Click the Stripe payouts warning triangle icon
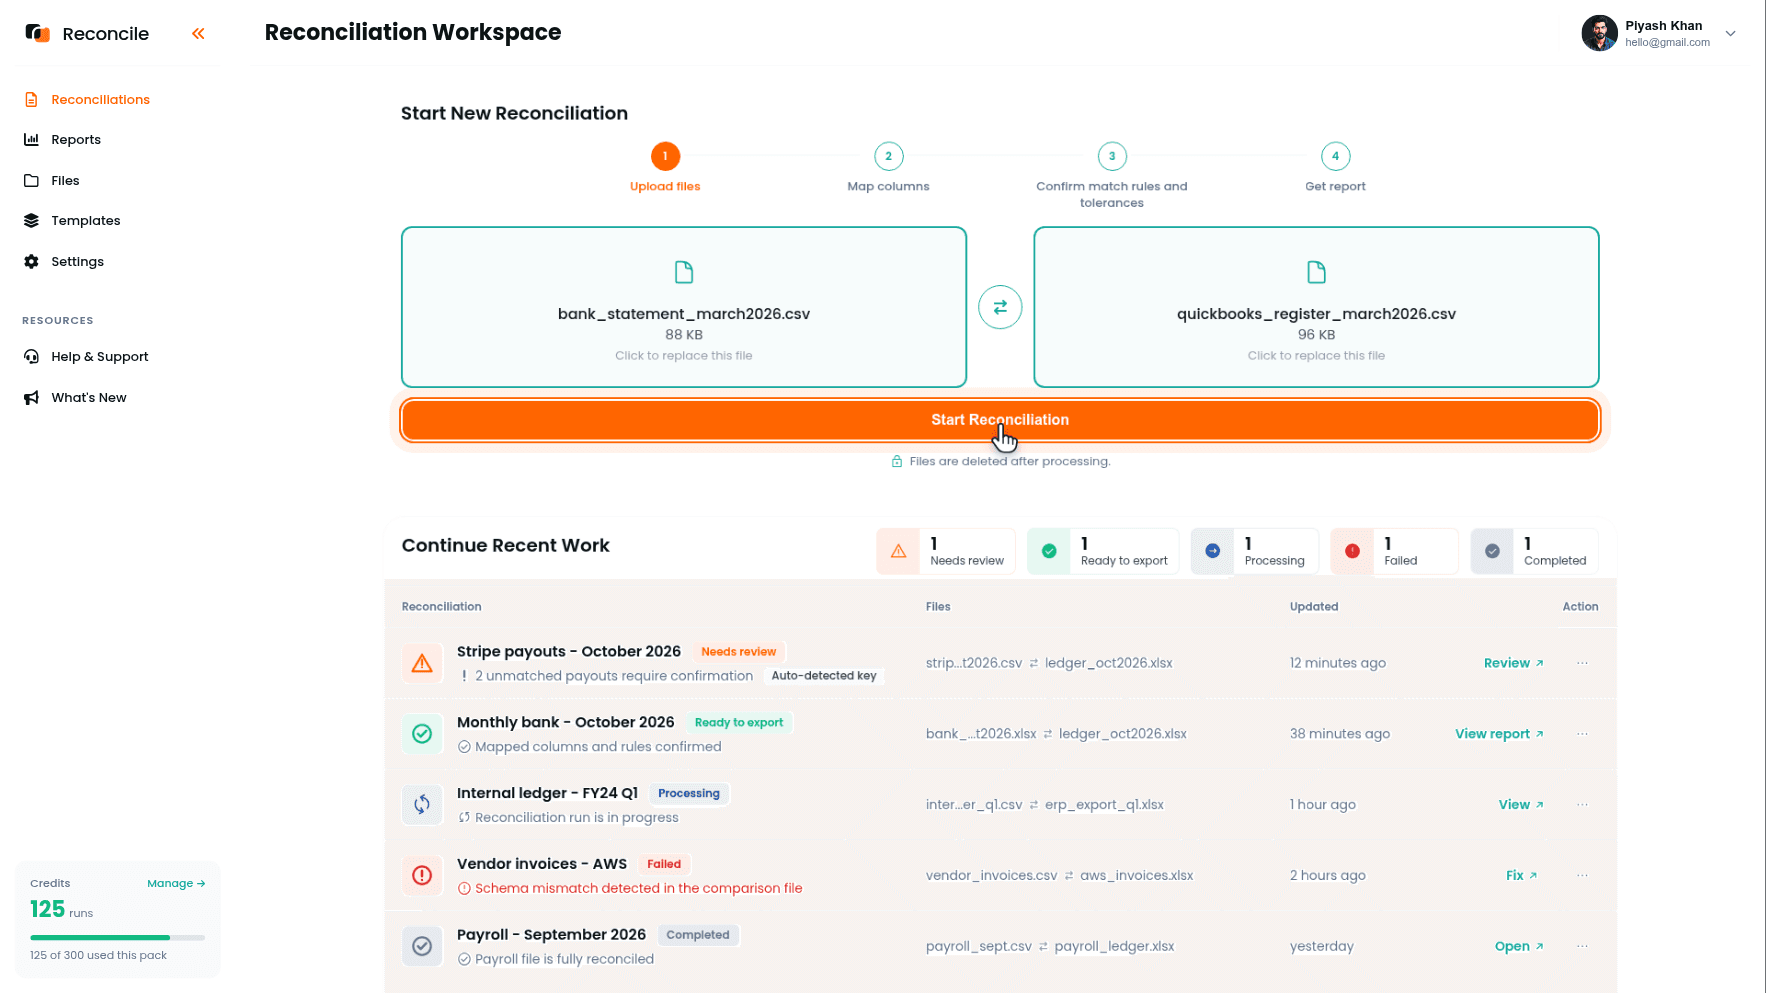 point(422,663)
